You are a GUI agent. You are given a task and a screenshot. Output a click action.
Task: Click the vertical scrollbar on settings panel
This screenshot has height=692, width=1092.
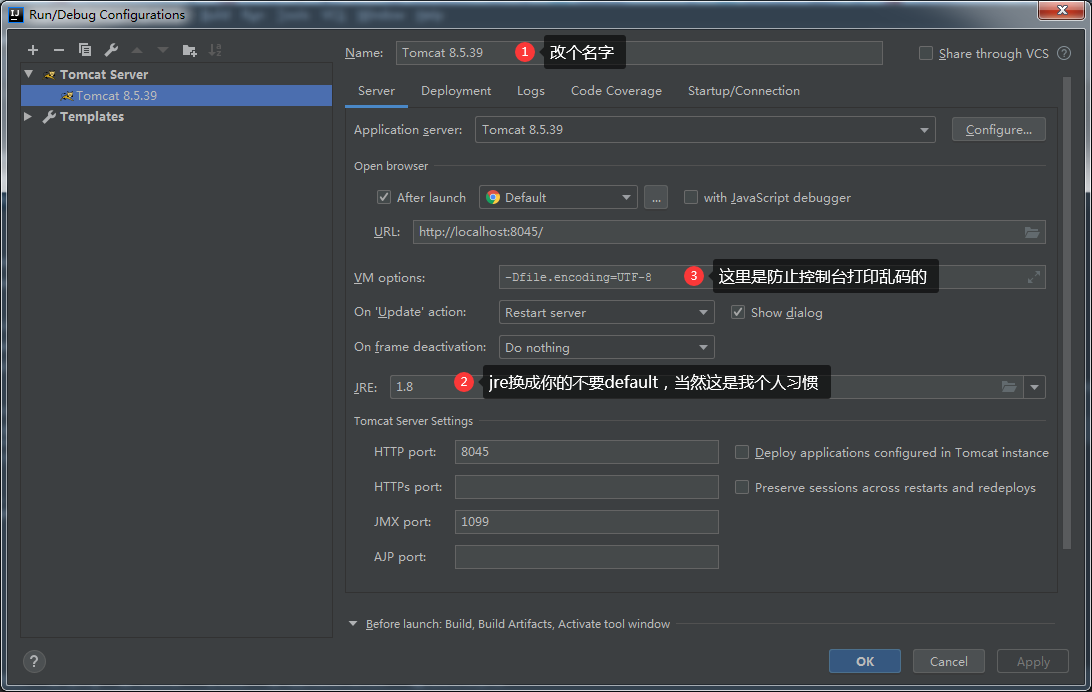coord(1067,313)
